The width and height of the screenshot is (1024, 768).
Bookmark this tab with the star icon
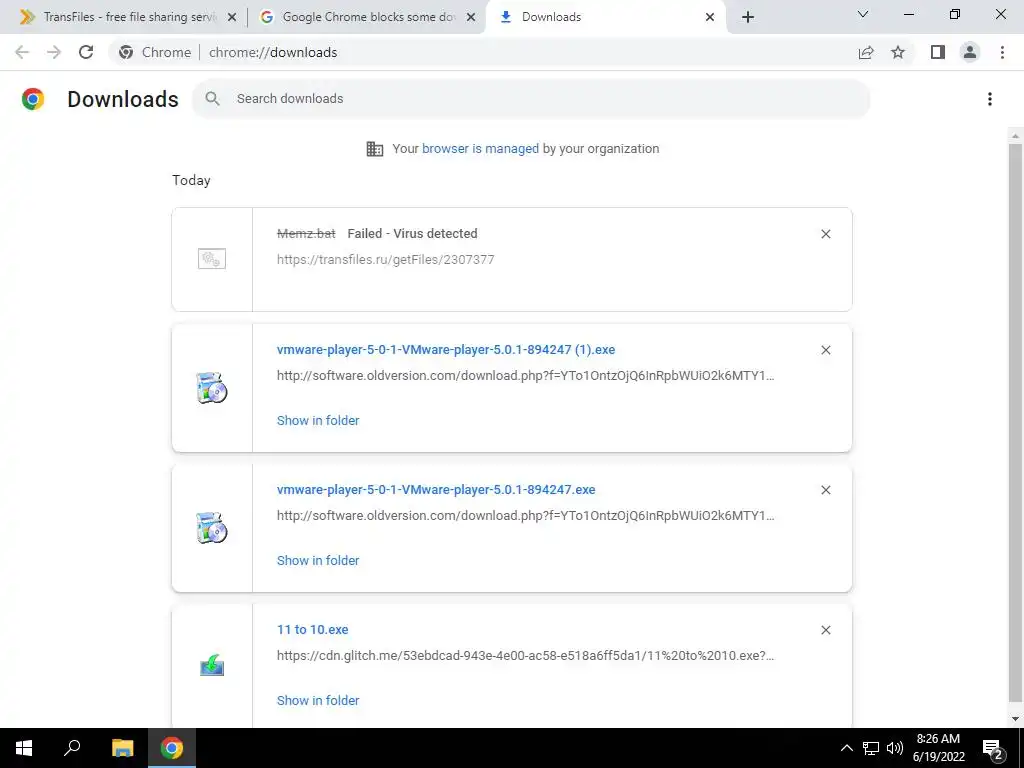click(898, 52)
